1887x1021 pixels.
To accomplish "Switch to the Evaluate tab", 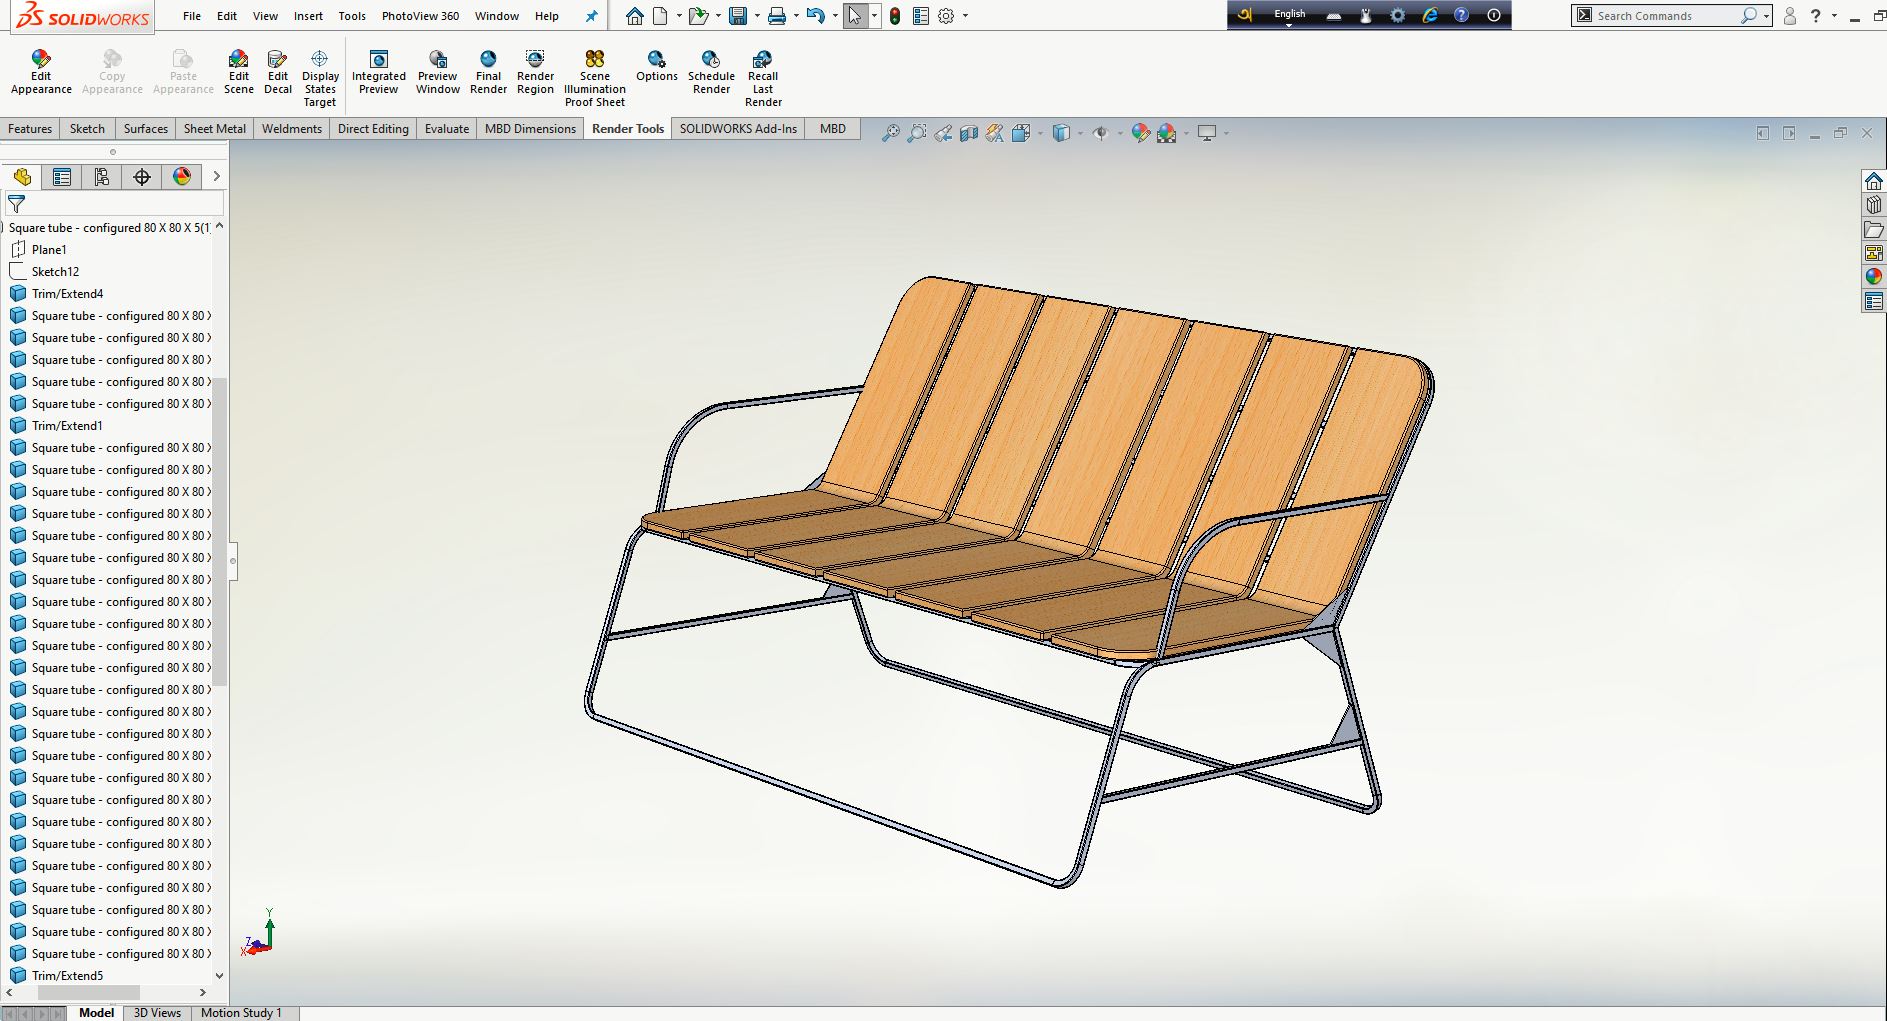I will [x=447, y=129].
